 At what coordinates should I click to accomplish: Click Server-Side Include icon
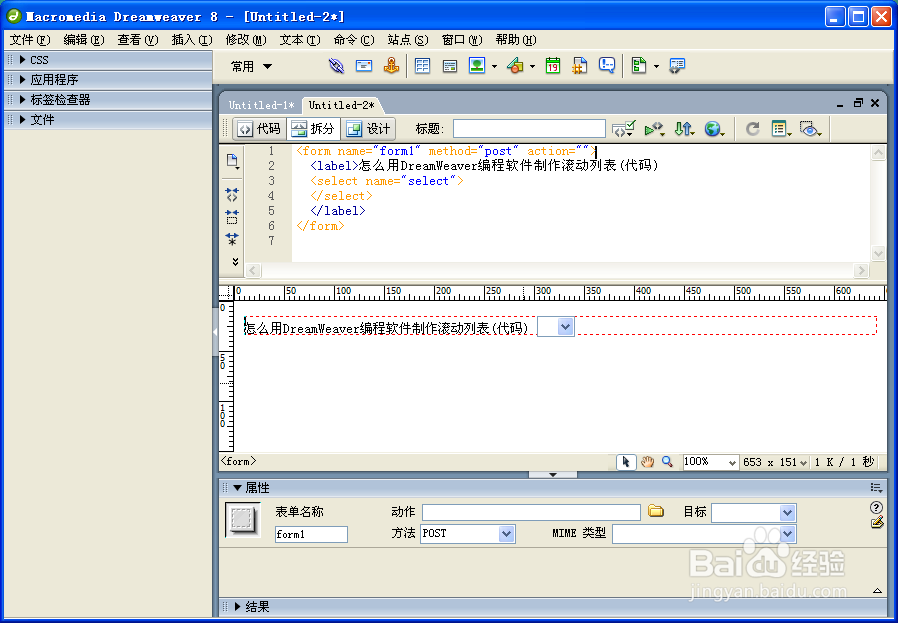580,66
